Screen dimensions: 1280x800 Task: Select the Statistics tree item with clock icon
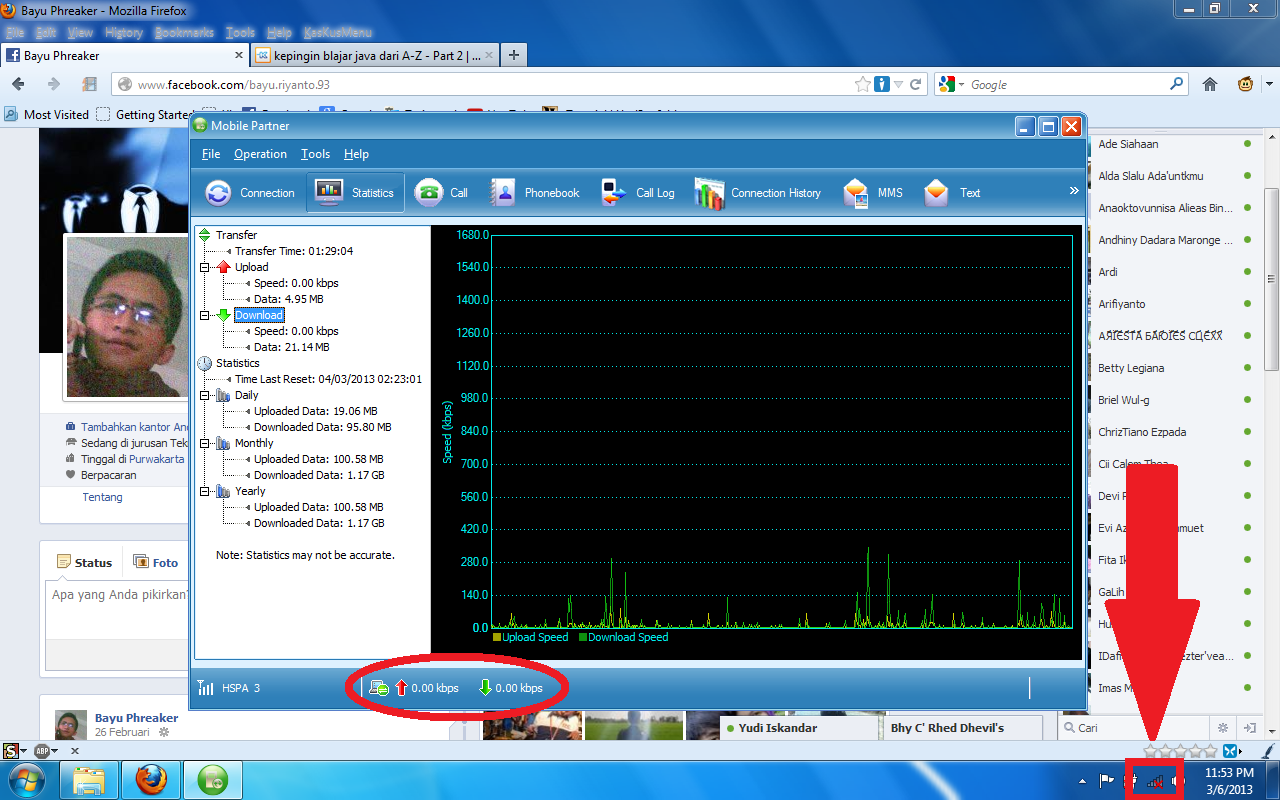click(x=237, y=363)
